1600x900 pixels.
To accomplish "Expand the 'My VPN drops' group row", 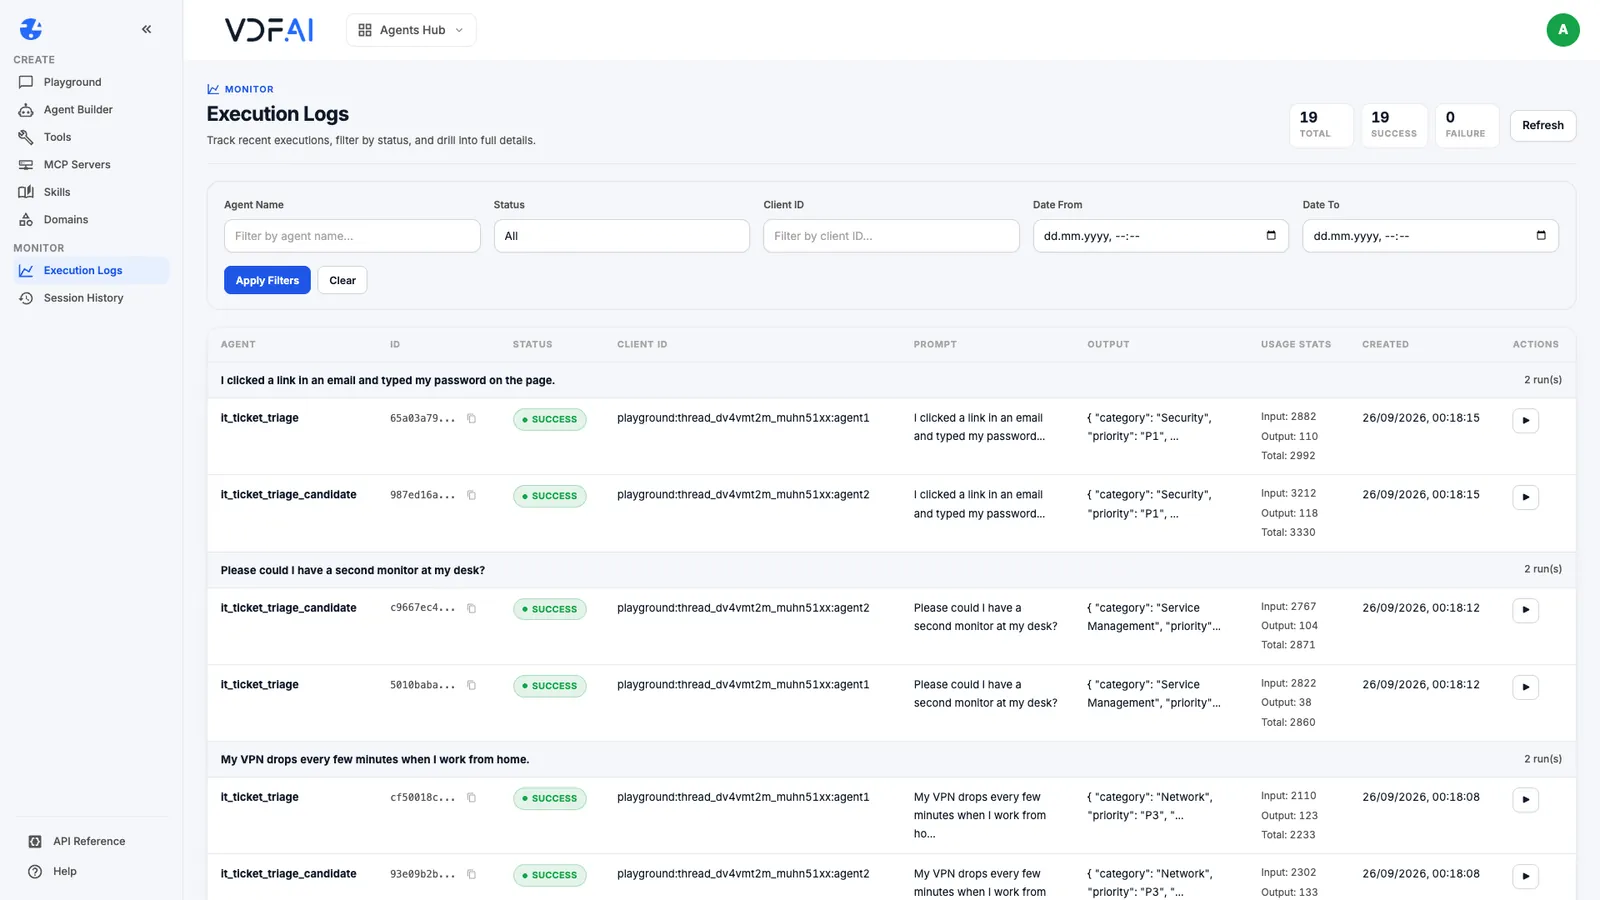I will (891, 759).
